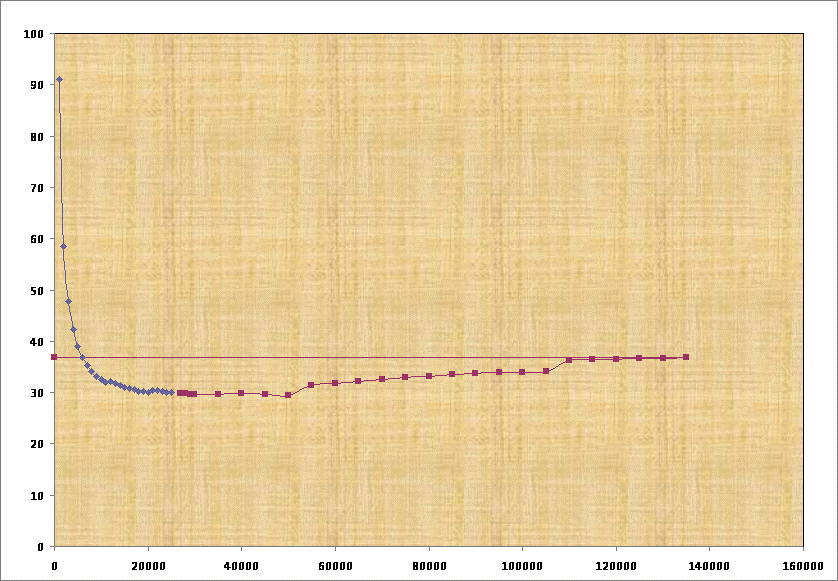Click the y-axis label 60
The image size is (838, 581).
tap(36, 239)
